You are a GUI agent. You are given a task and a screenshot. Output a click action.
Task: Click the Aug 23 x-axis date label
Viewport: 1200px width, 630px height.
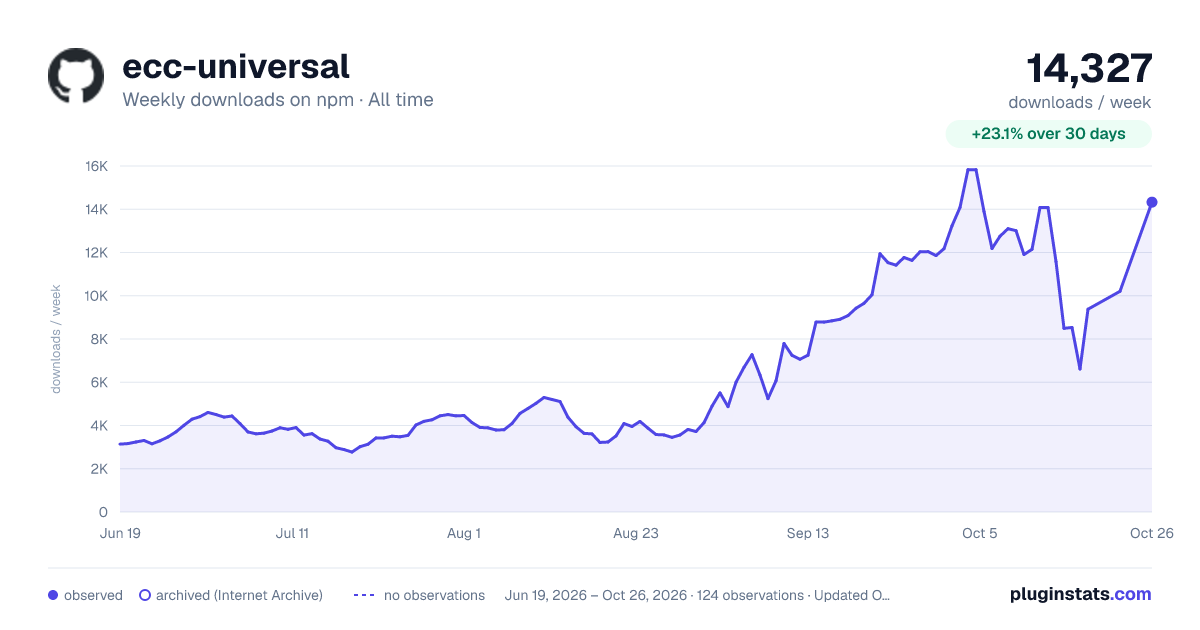click(636, 533)
